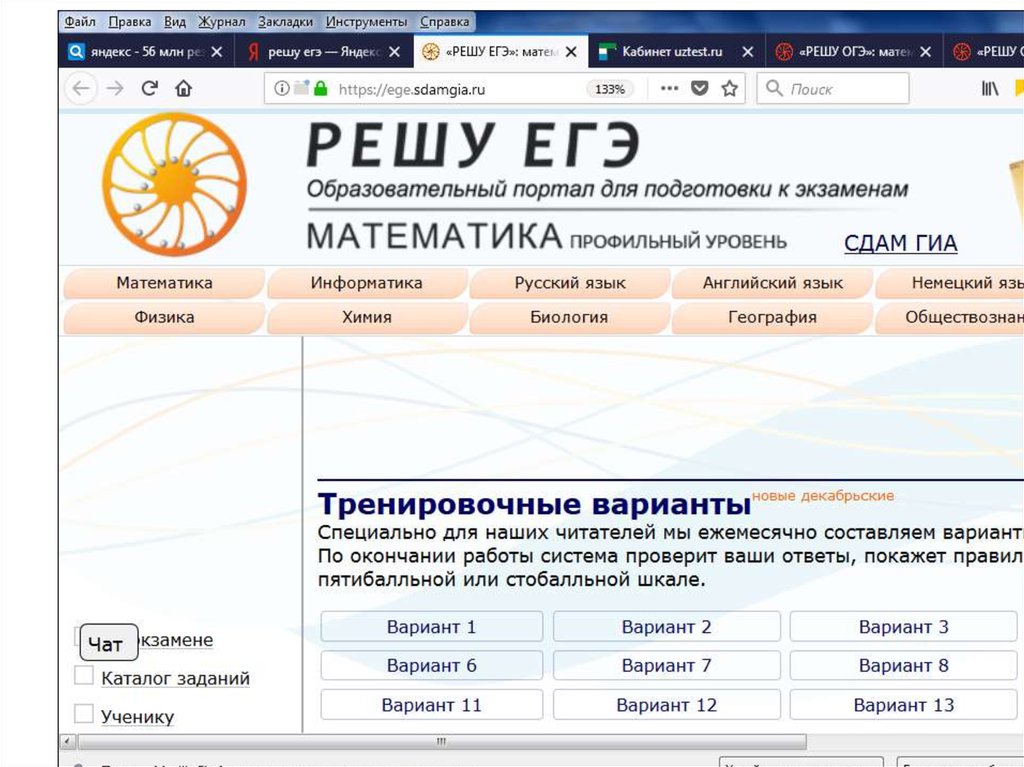The height and width of the screenshot is (767, 1024).
Task: Click the РЕШУ ЕГЭ sun logo
Action: [x=174, y=184]
